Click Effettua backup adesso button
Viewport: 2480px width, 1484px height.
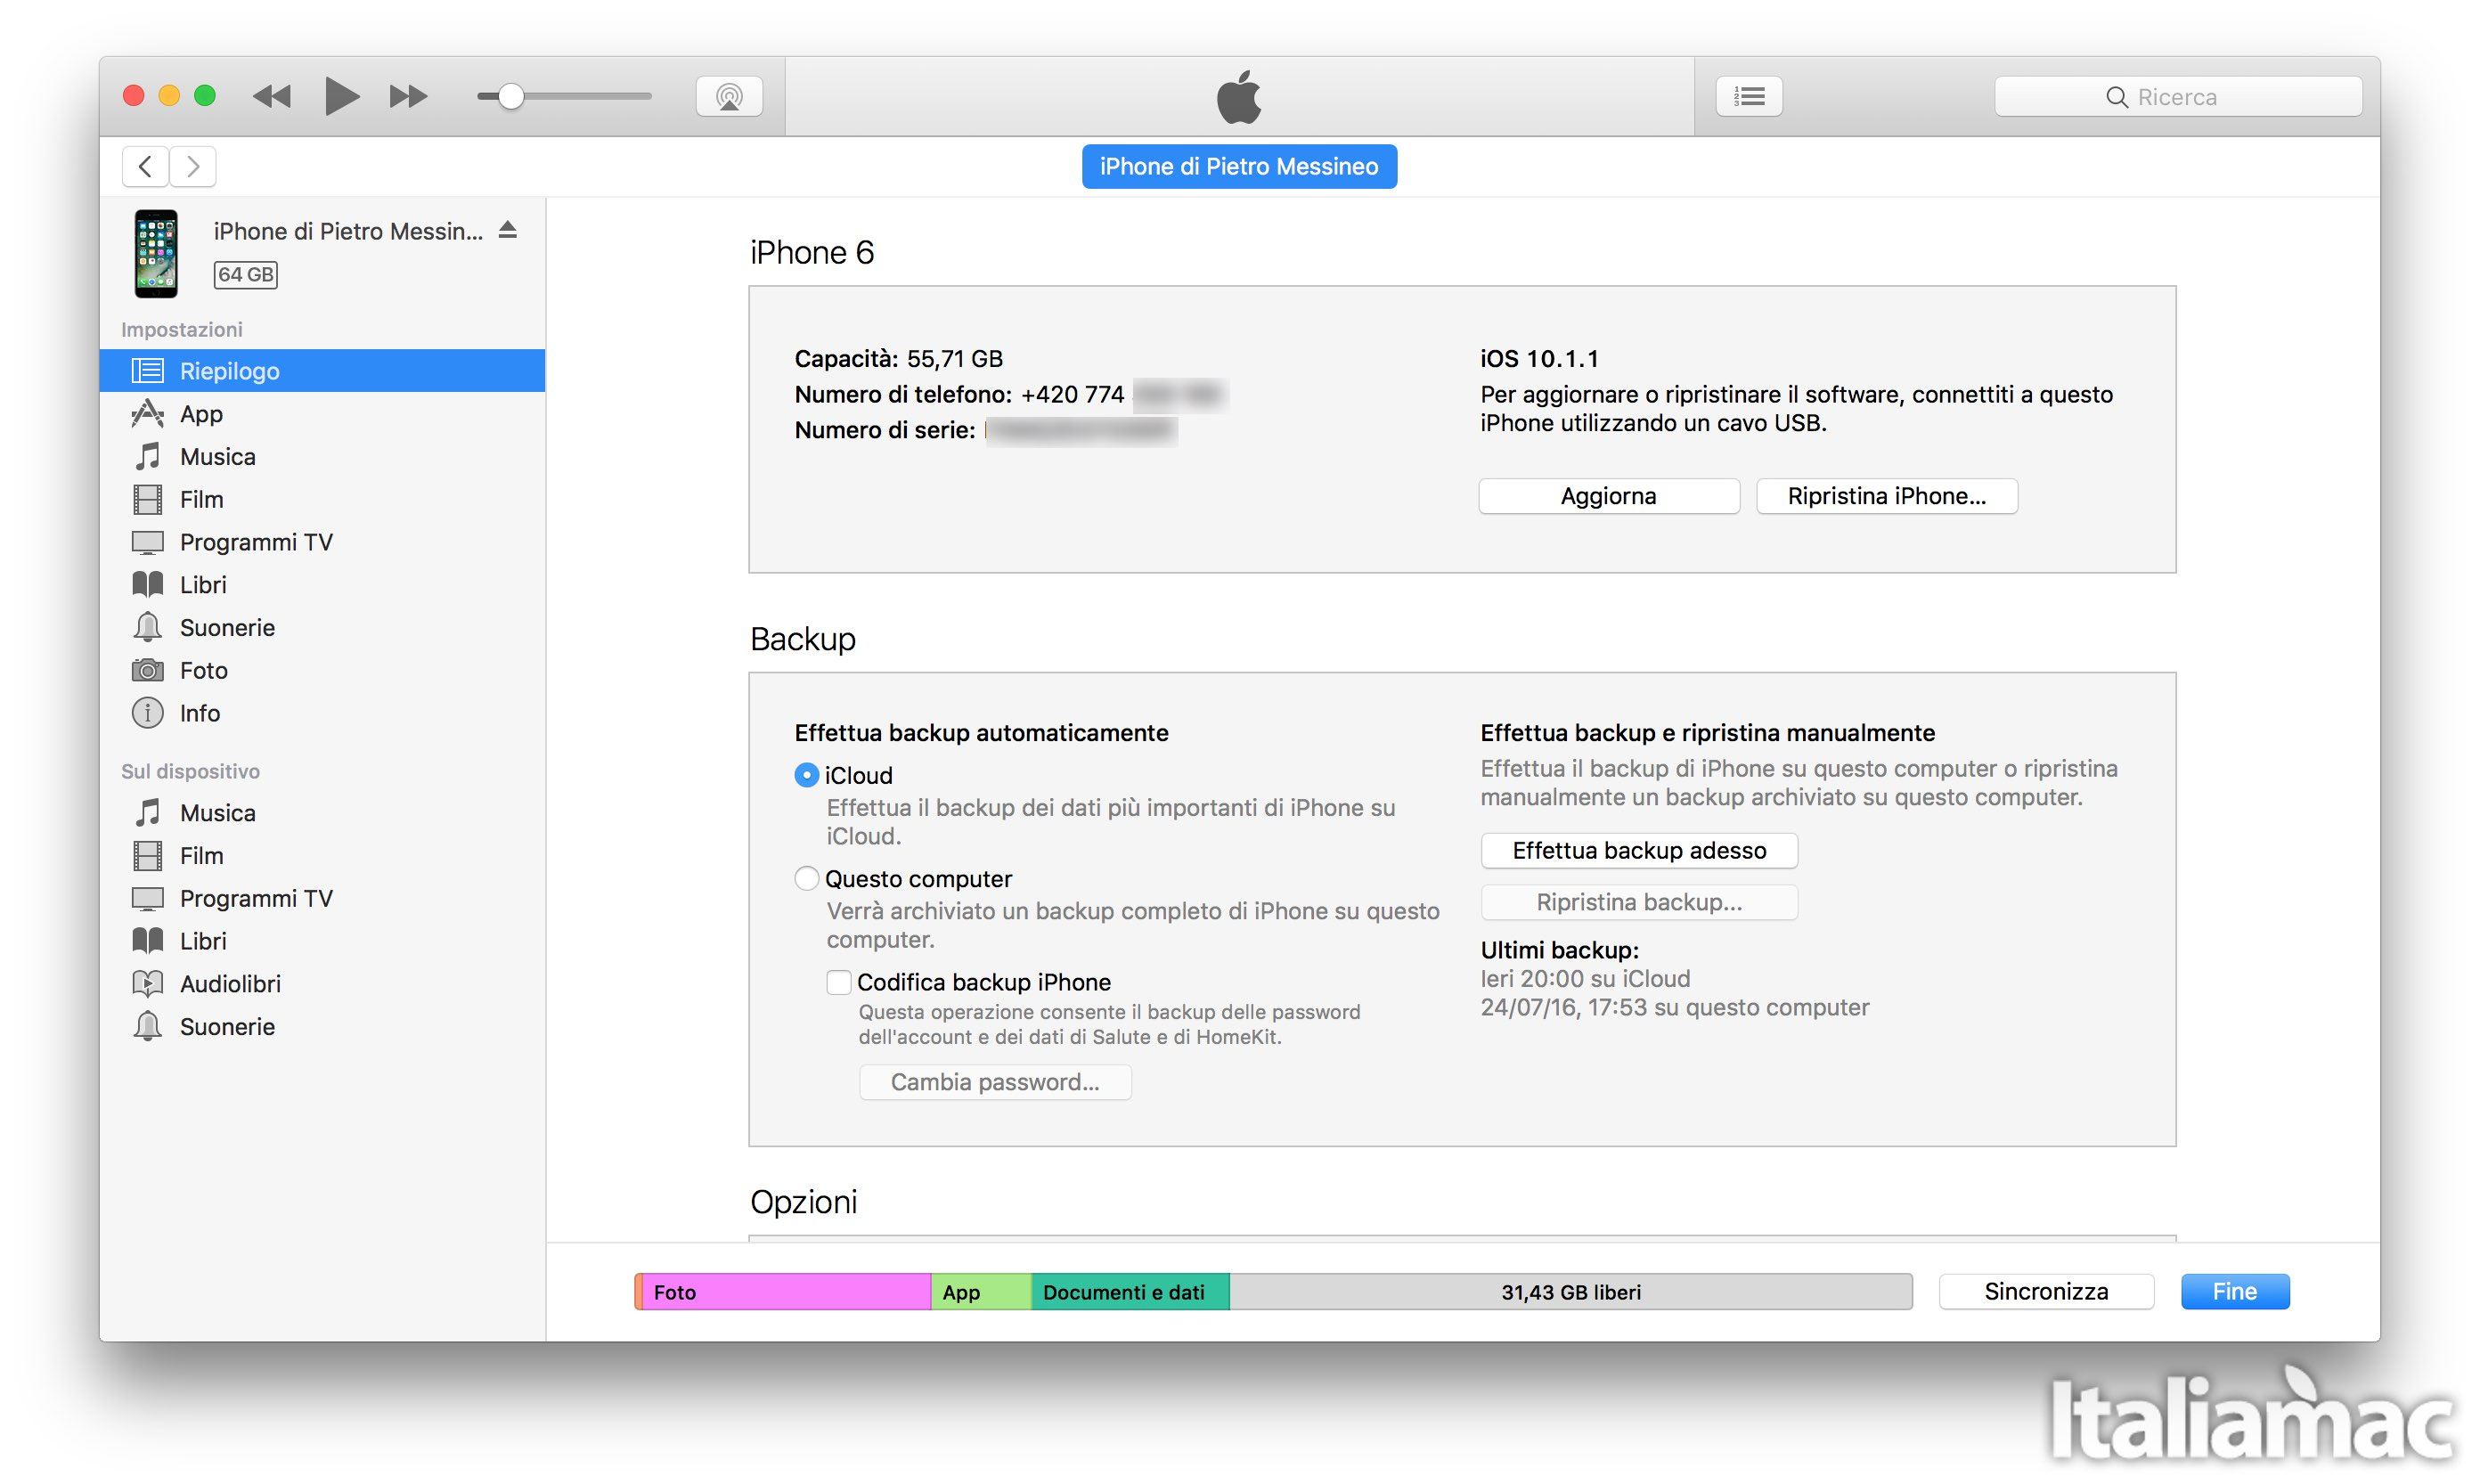point(1639,850)
